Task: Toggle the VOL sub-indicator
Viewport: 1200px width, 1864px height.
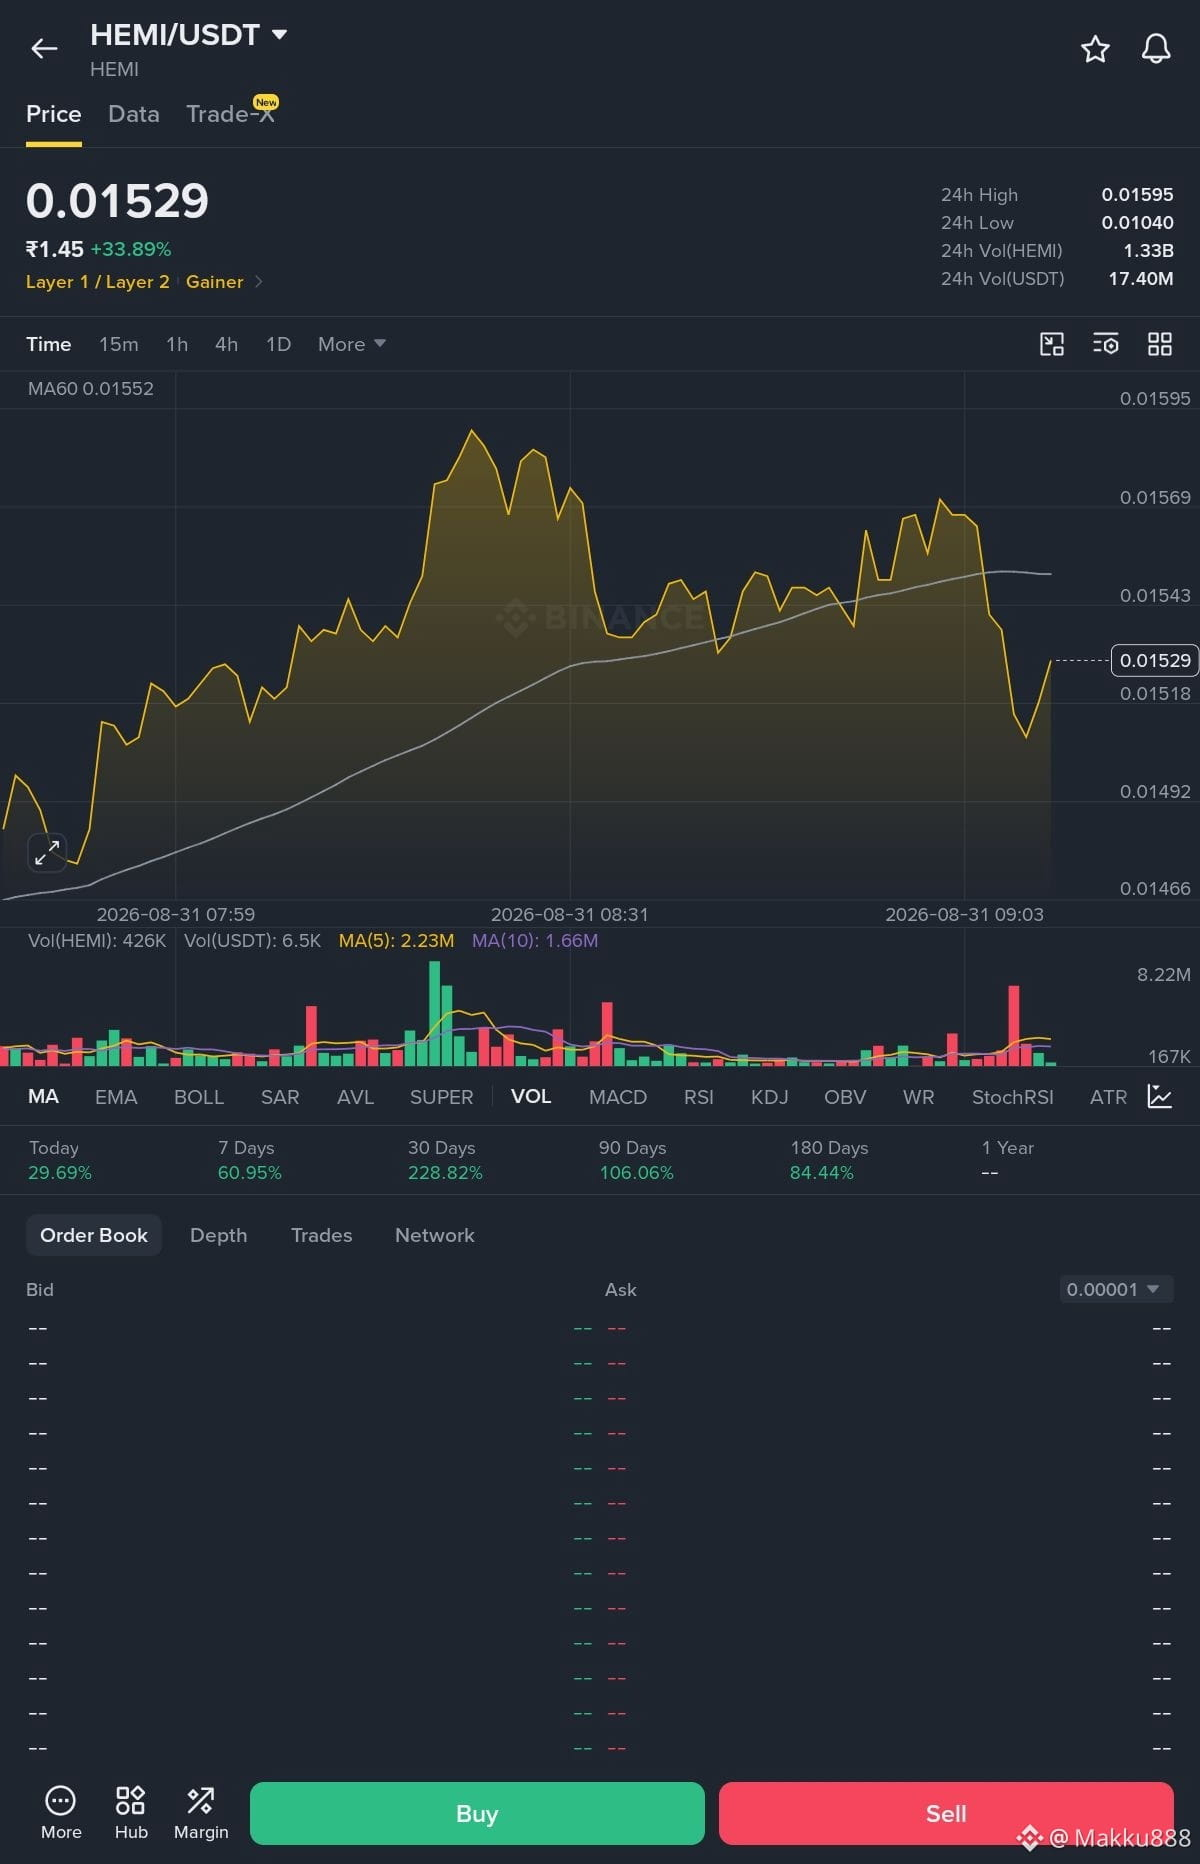Action: click(x=531, y=1096)
